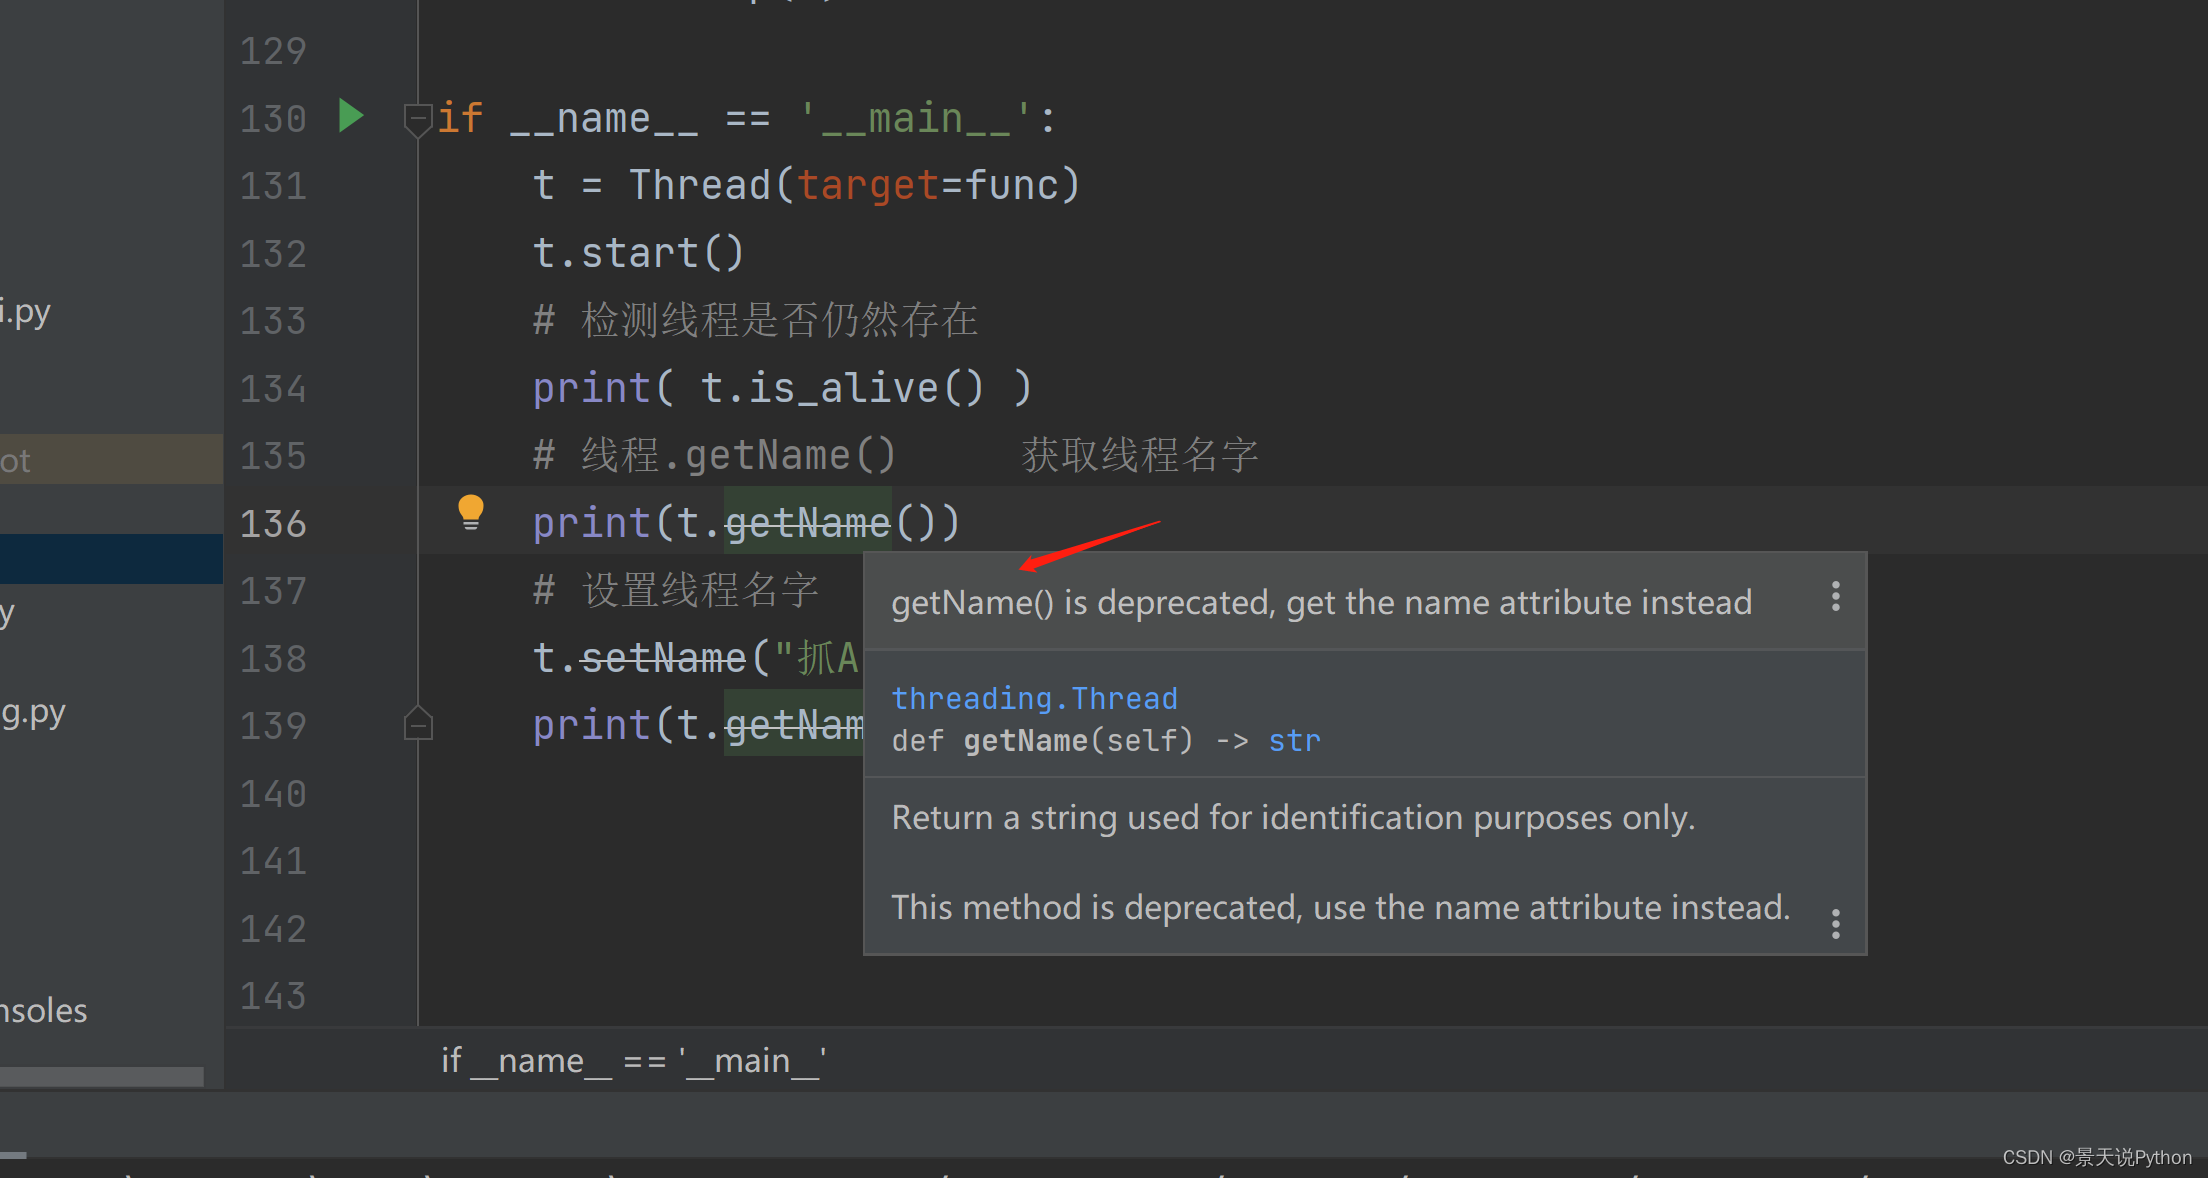Click line number 143 in gutter

[273, 995]
